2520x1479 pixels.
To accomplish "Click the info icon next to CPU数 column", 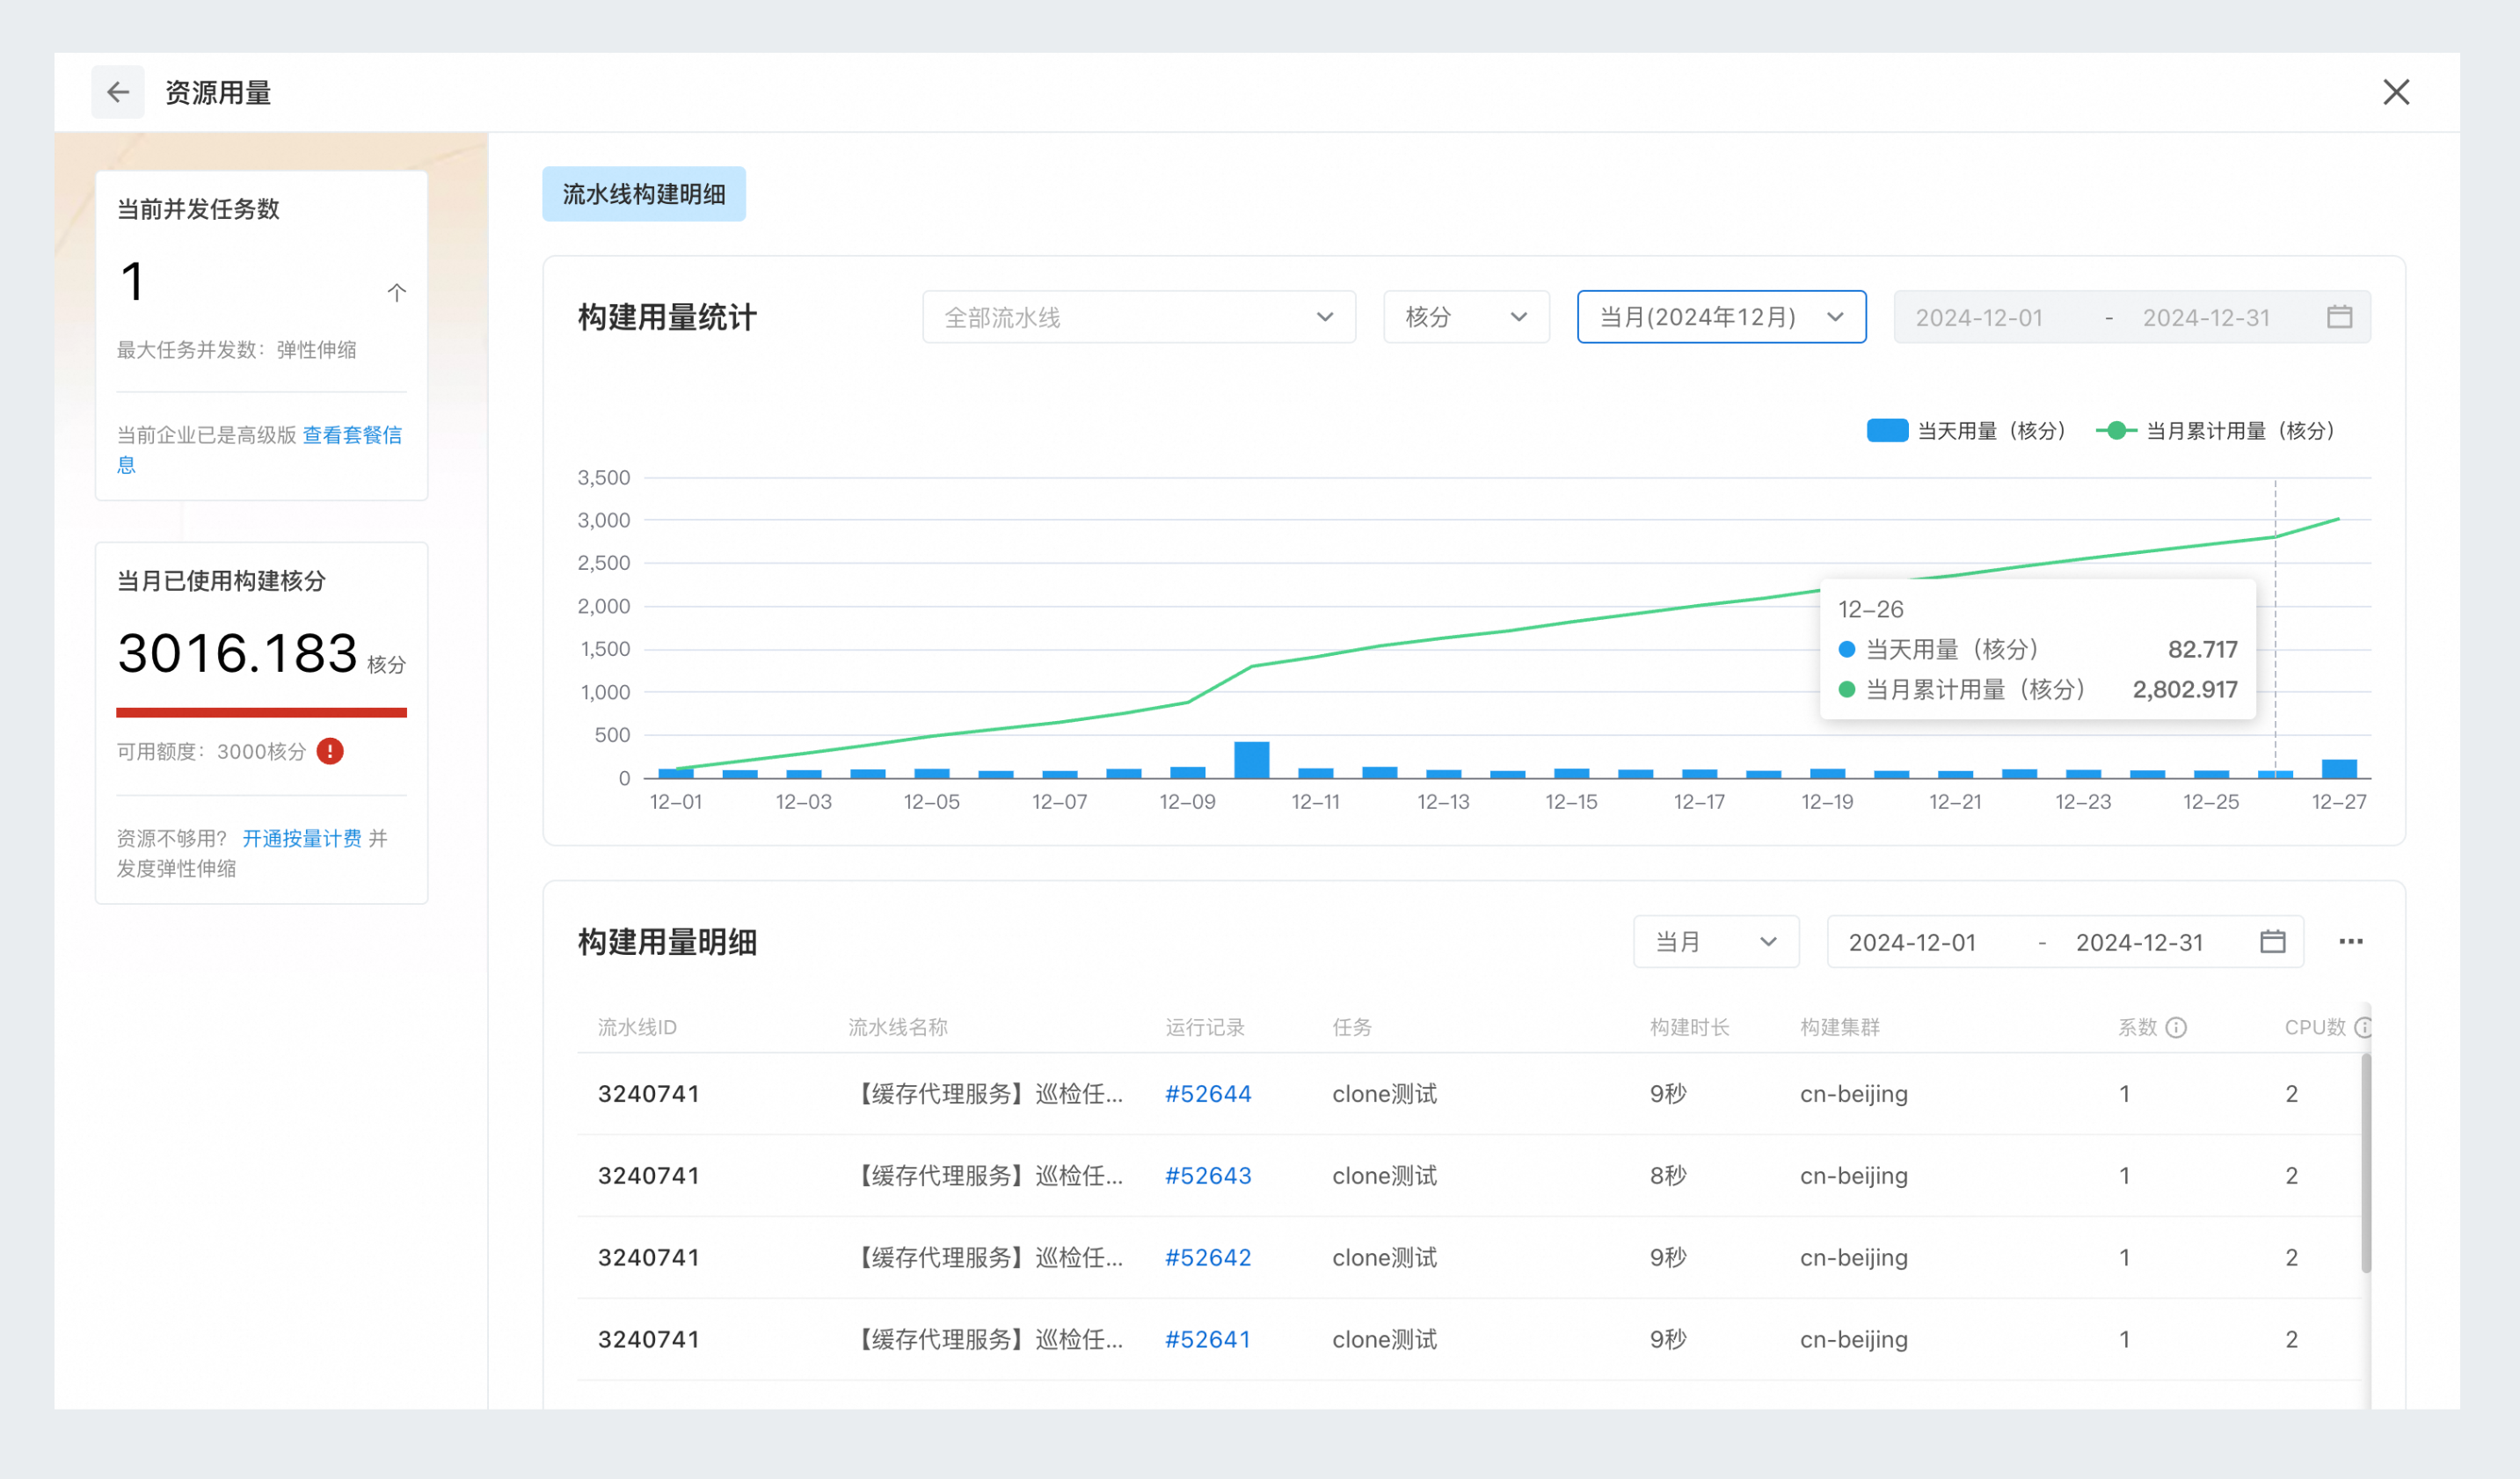I will coord(2364,1027).
